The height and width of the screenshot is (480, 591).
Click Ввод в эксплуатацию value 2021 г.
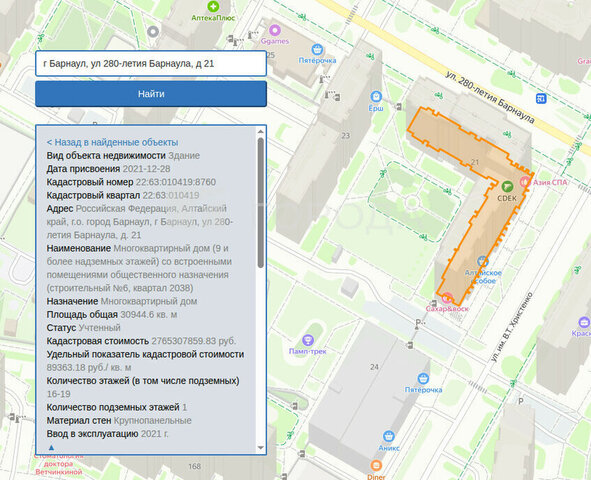[155, 434]
